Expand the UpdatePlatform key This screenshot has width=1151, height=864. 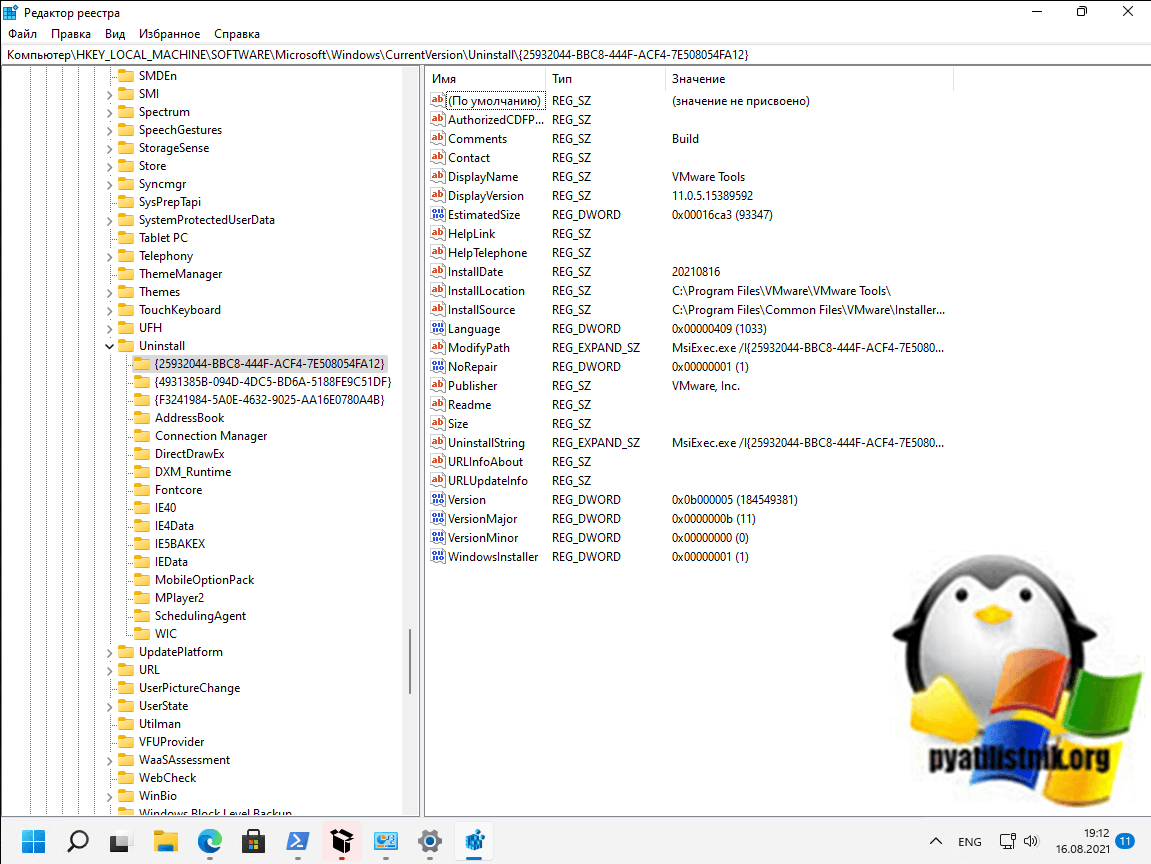[109, 652]
